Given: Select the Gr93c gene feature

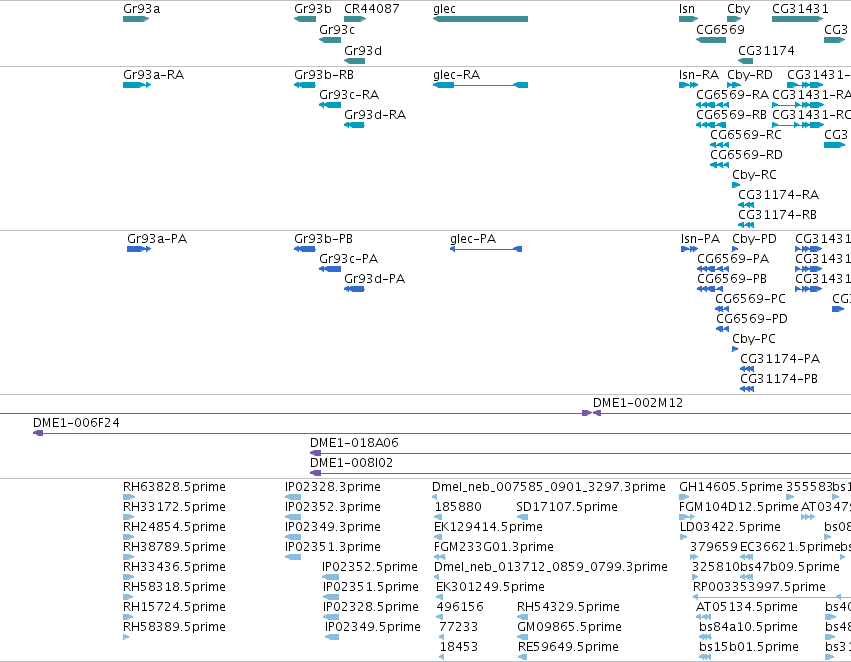Looking at the screenshot, I should (x=330, y=40).
